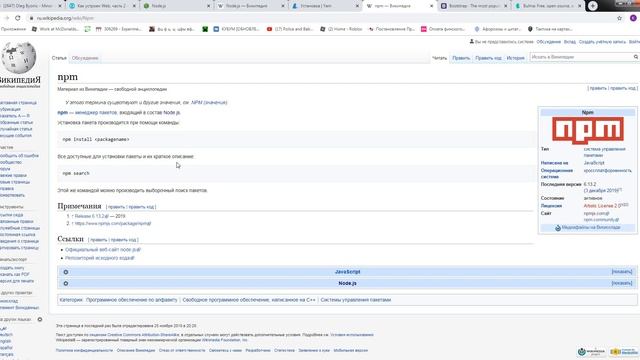The height and width of the screenshot is (360, 640).
Task: Click Заглавная страница in the sidebar
Action: point(18,103)
